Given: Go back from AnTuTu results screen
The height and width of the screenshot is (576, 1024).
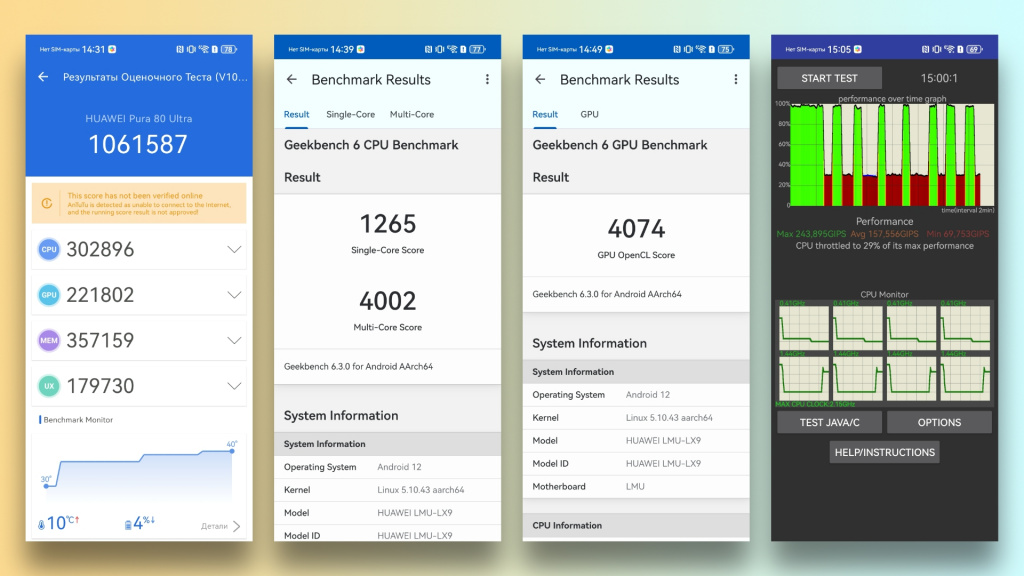Looking at the screenshot, I should pyautogui.click(x=43, y=77).
